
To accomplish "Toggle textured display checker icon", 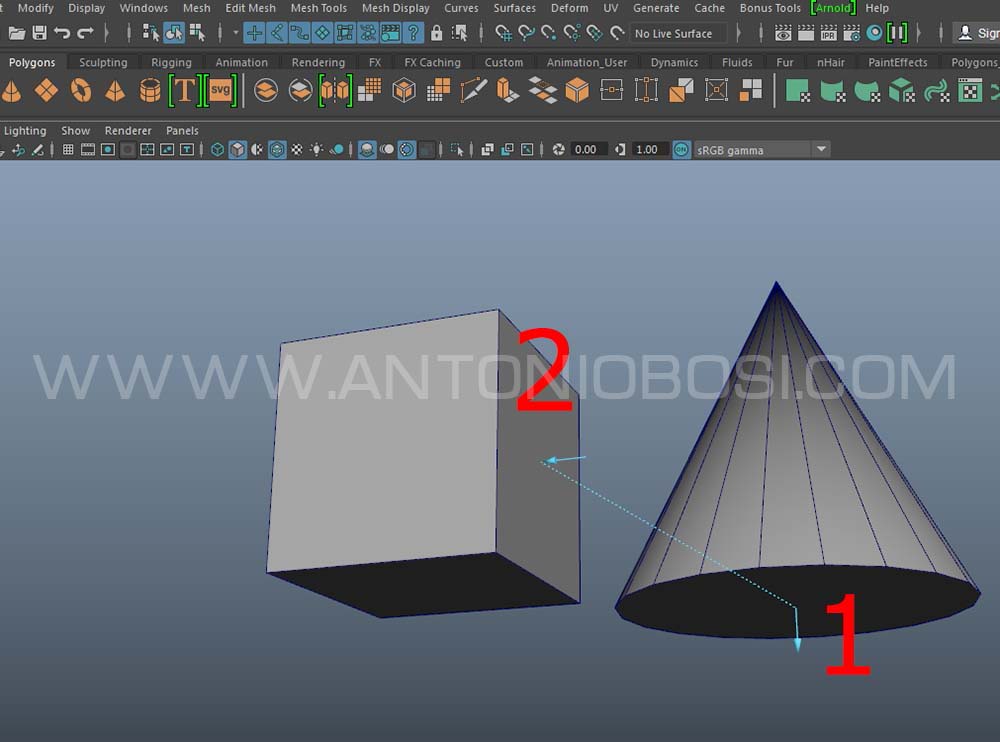I will tap(297, 150).
